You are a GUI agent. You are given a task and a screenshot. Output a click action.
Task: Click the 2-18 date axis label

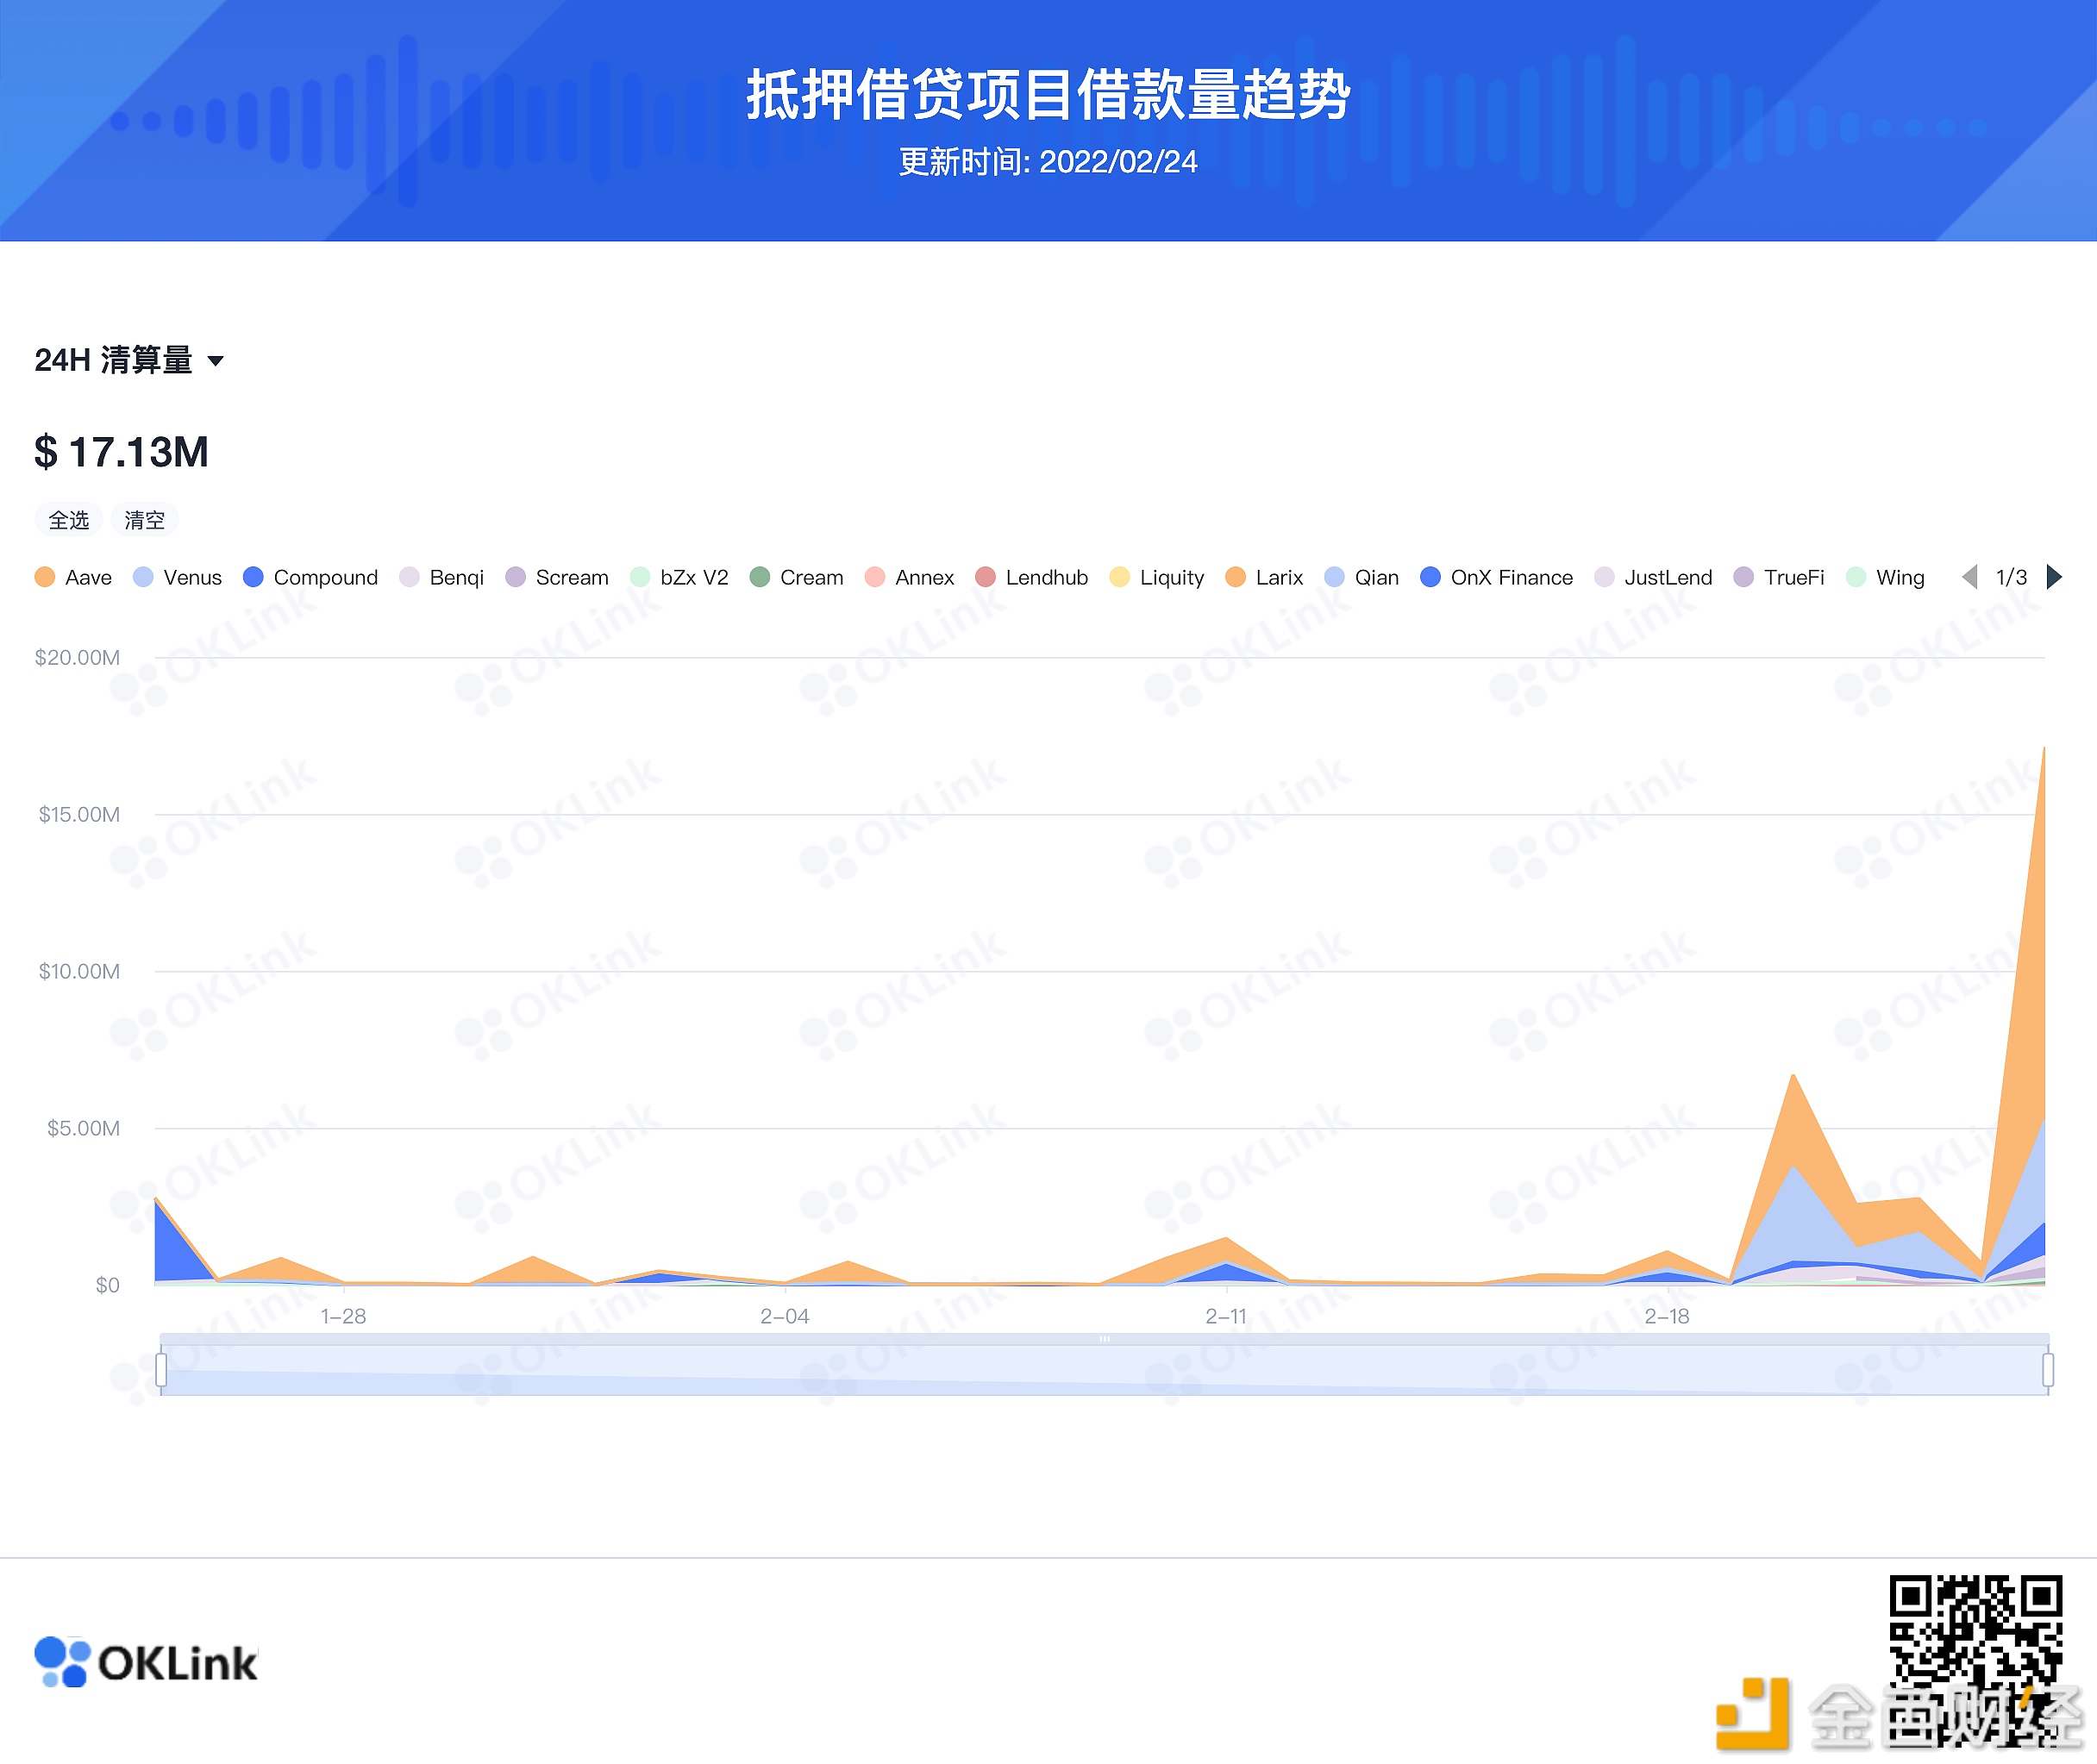pos(1667,1316)
